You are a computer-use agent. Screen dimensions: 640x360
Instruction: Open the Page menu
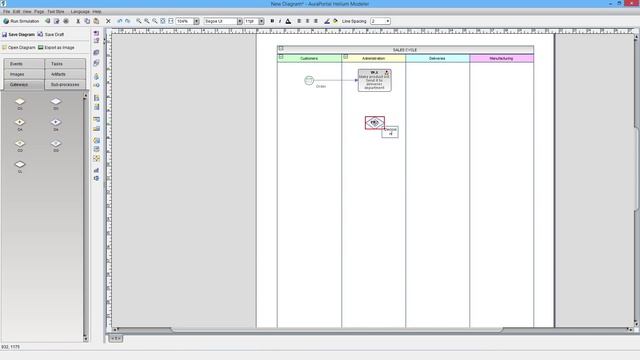pos(39,12)
